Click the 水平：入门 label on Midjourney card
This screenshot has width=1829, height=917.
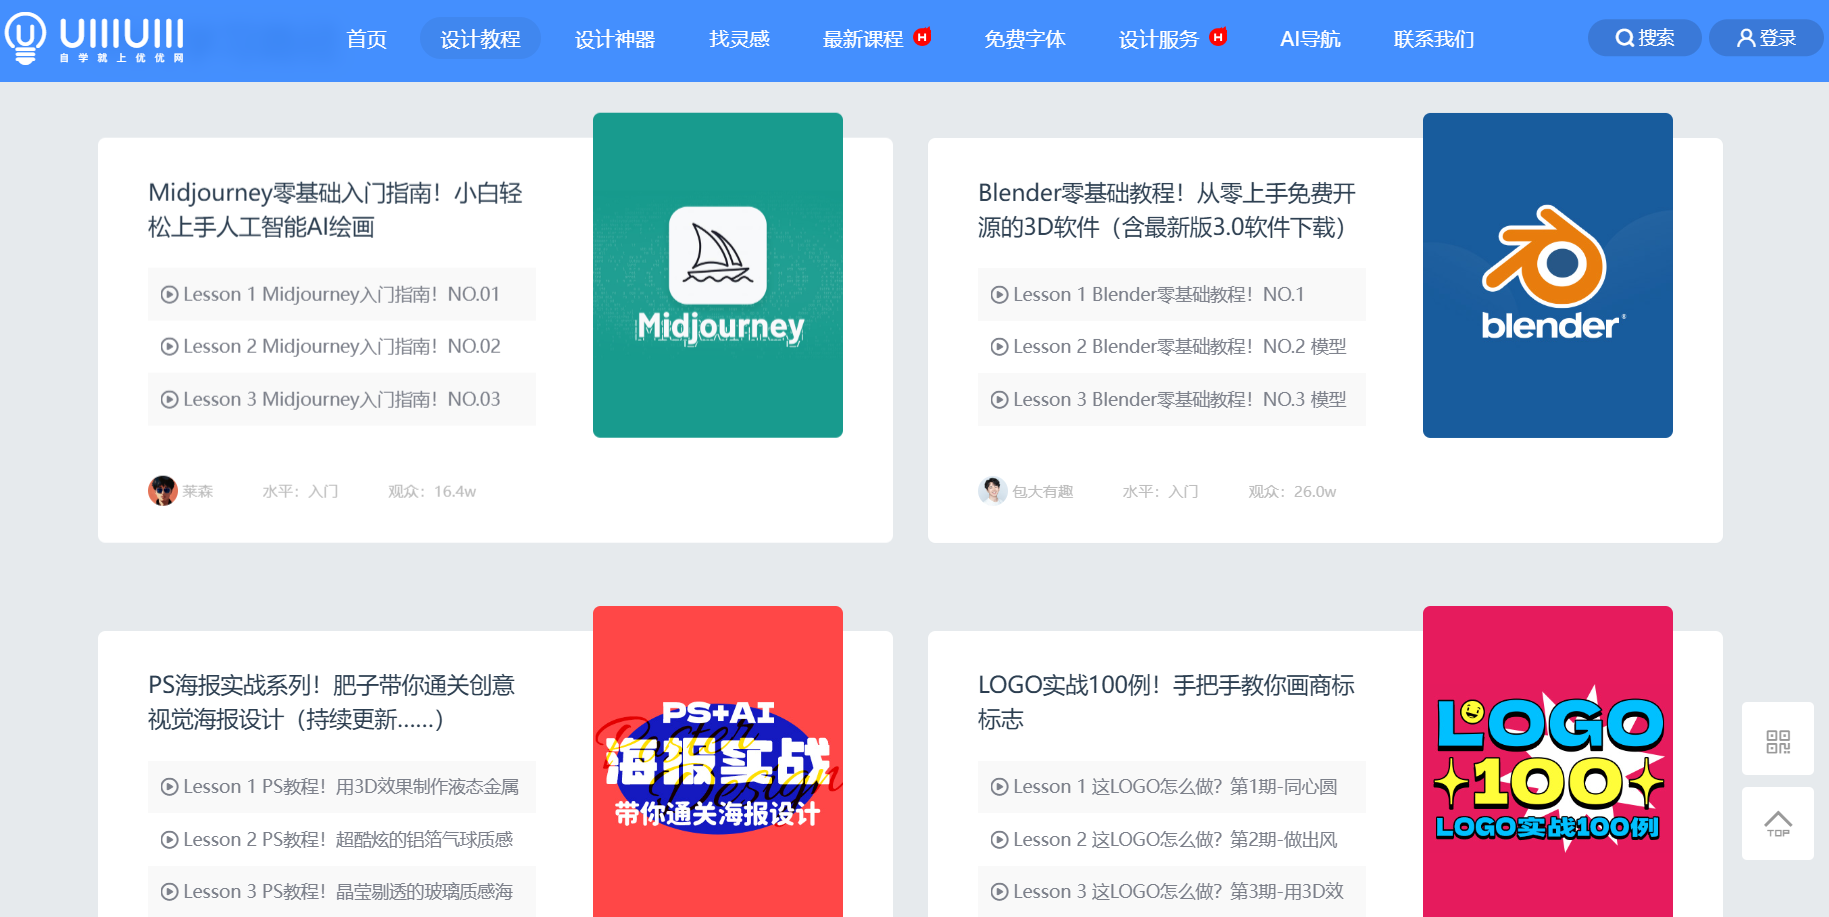pyautogui.click(x=300, y=492)
